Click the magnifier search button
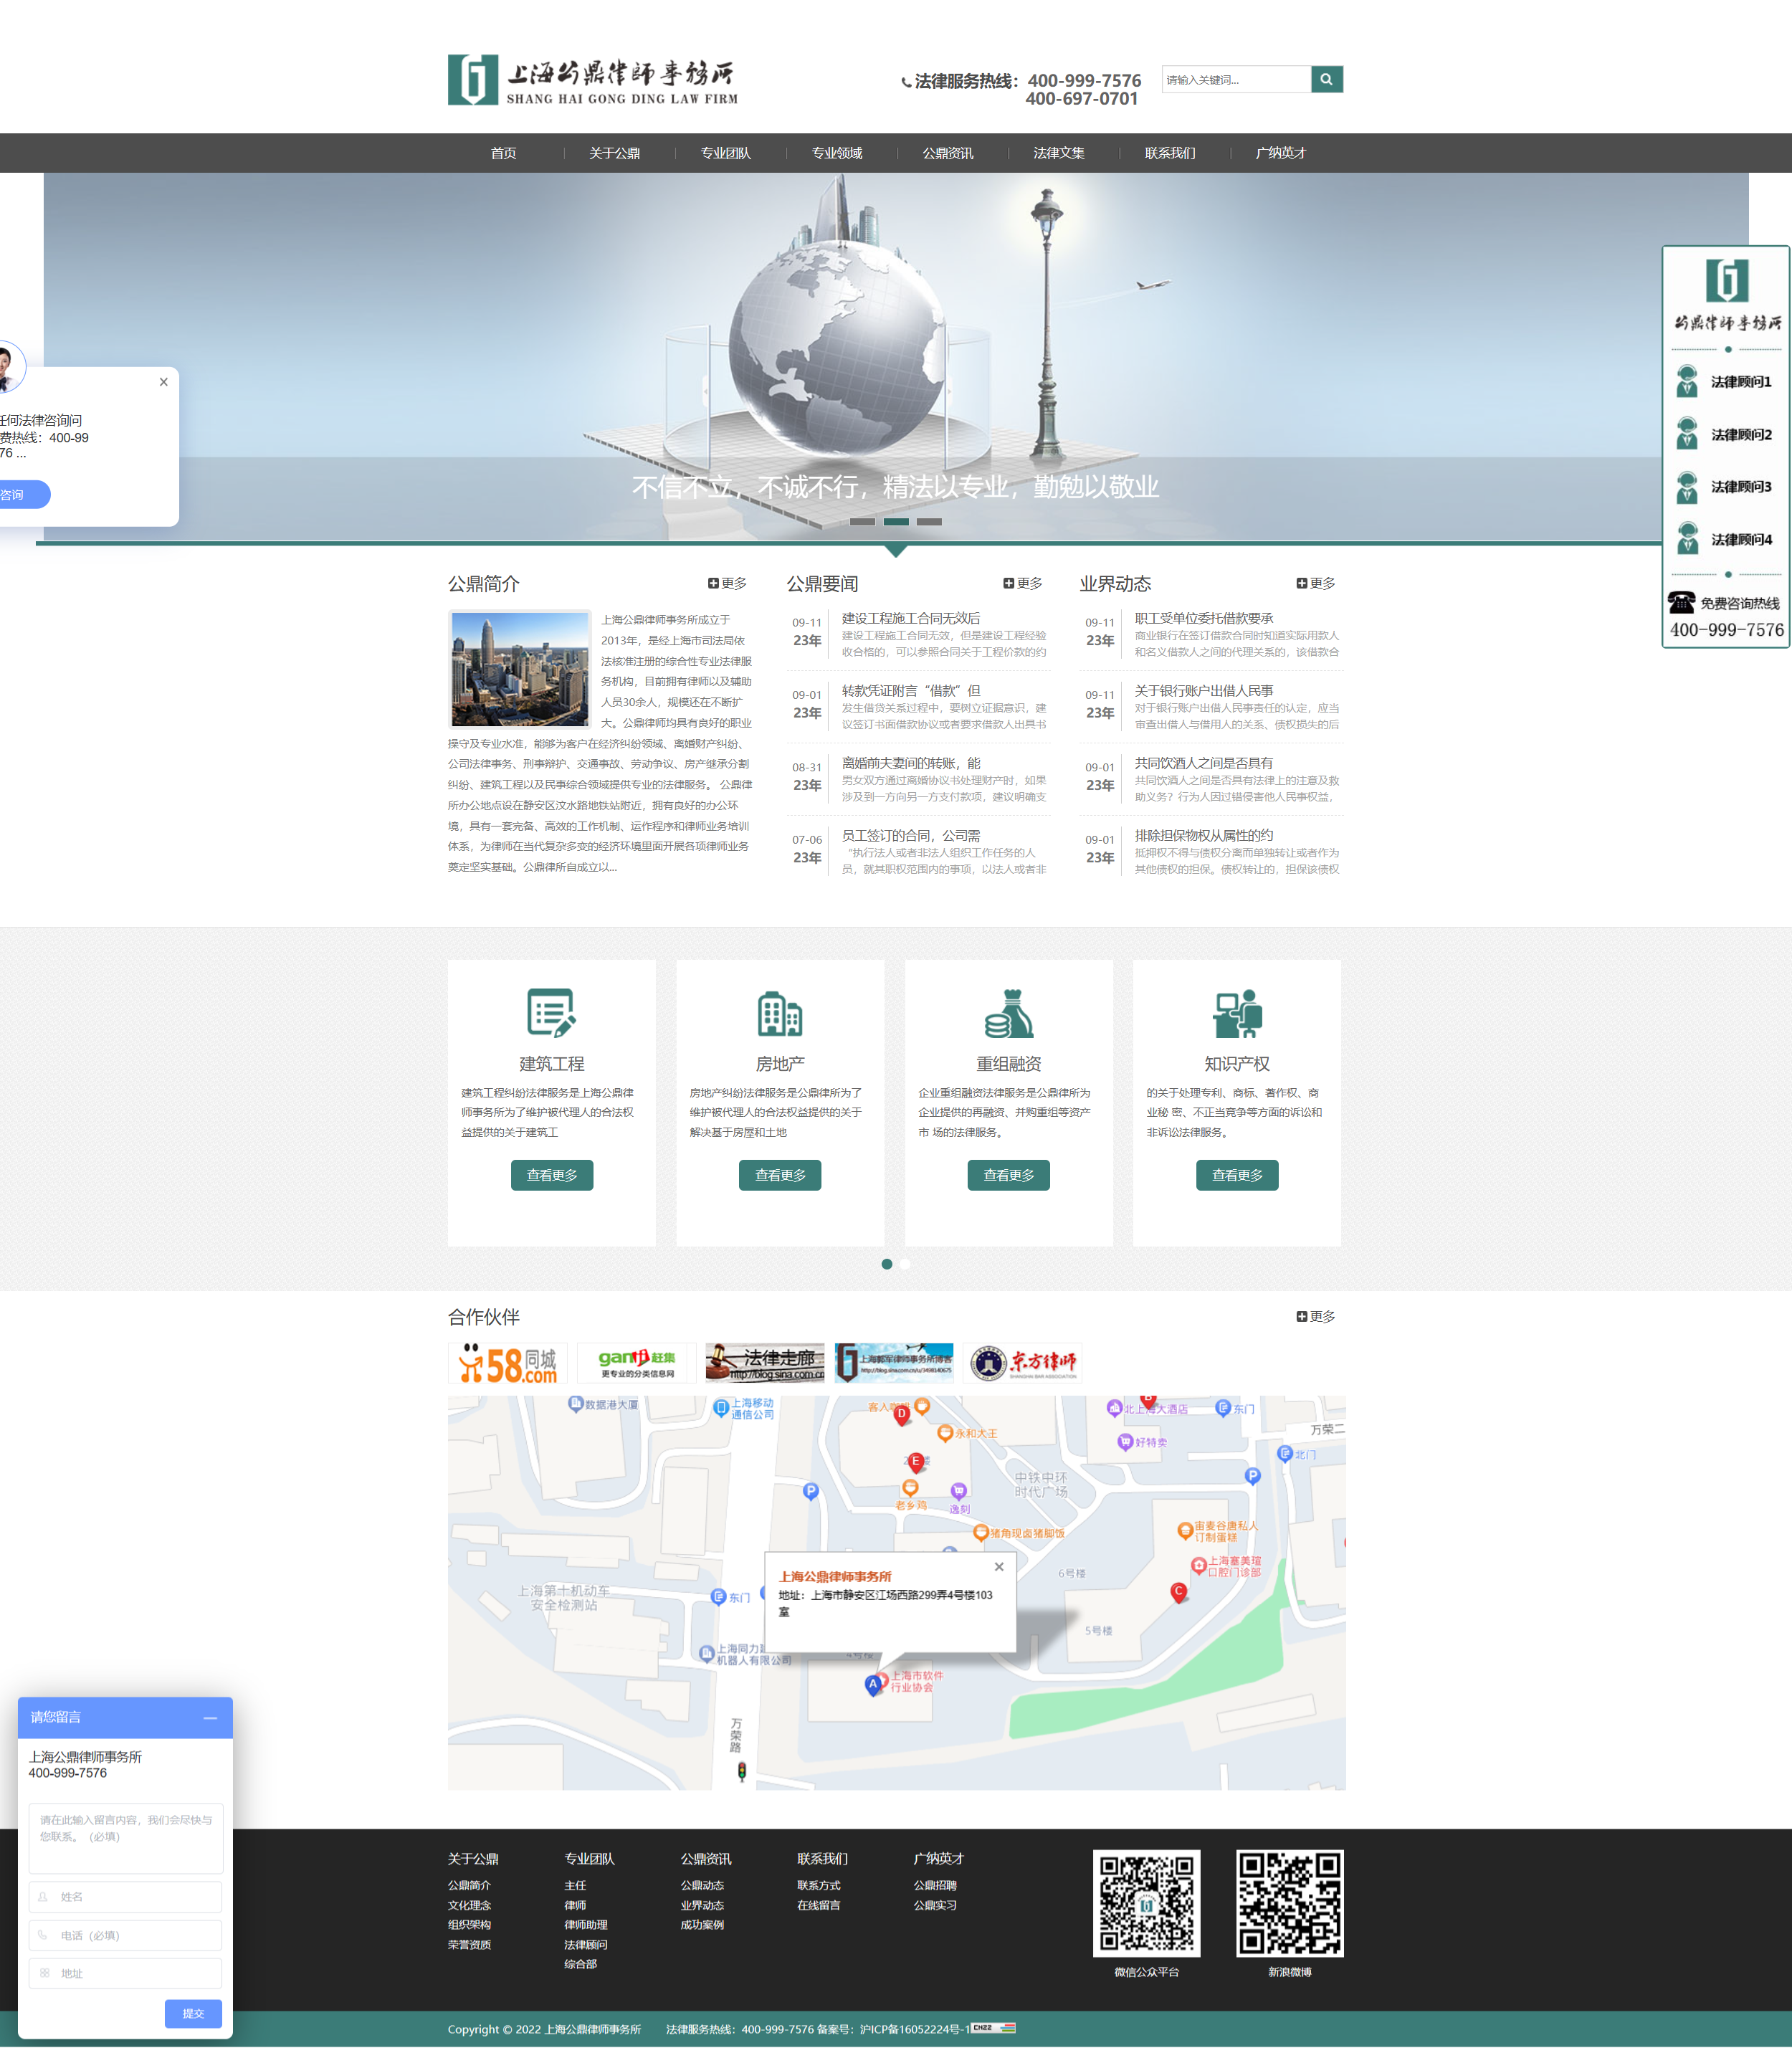The height and width of the screenshot is (2048, 1792). pos(1326,79)
